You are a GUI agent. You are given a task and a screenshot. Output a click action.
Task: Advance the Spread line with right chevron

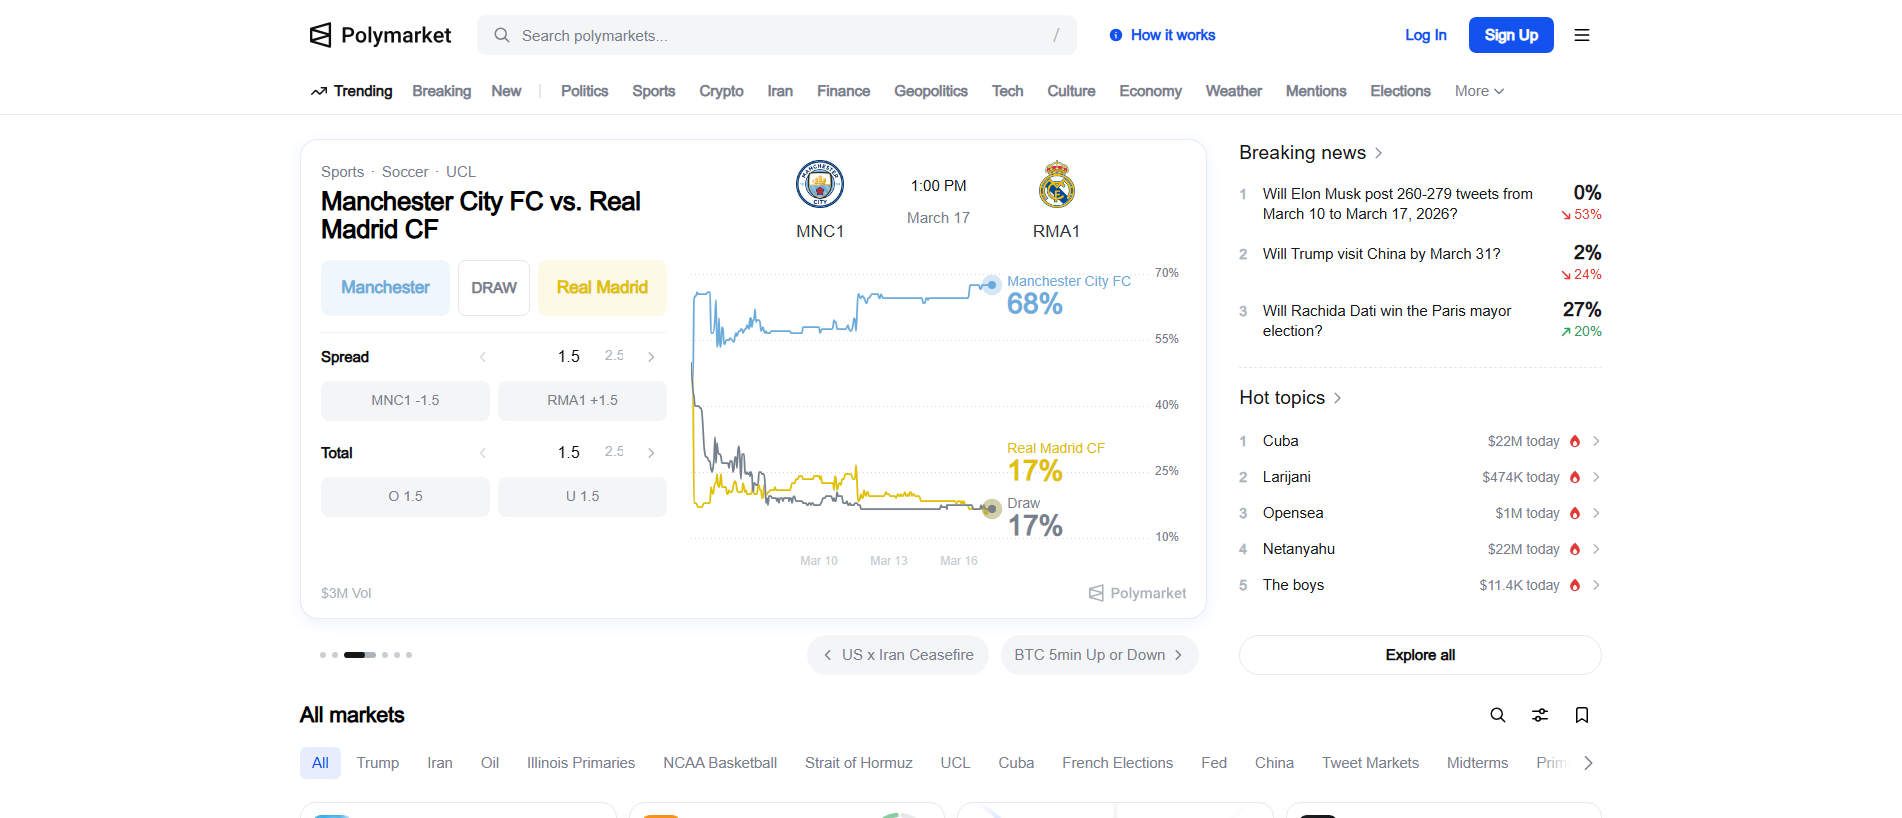[651, 357]
